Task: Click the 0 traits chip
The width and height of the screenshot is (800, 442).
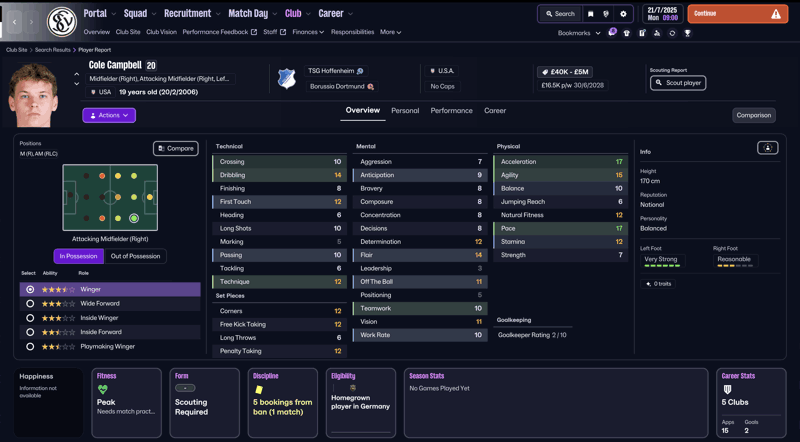Action: tap(658, 284)
